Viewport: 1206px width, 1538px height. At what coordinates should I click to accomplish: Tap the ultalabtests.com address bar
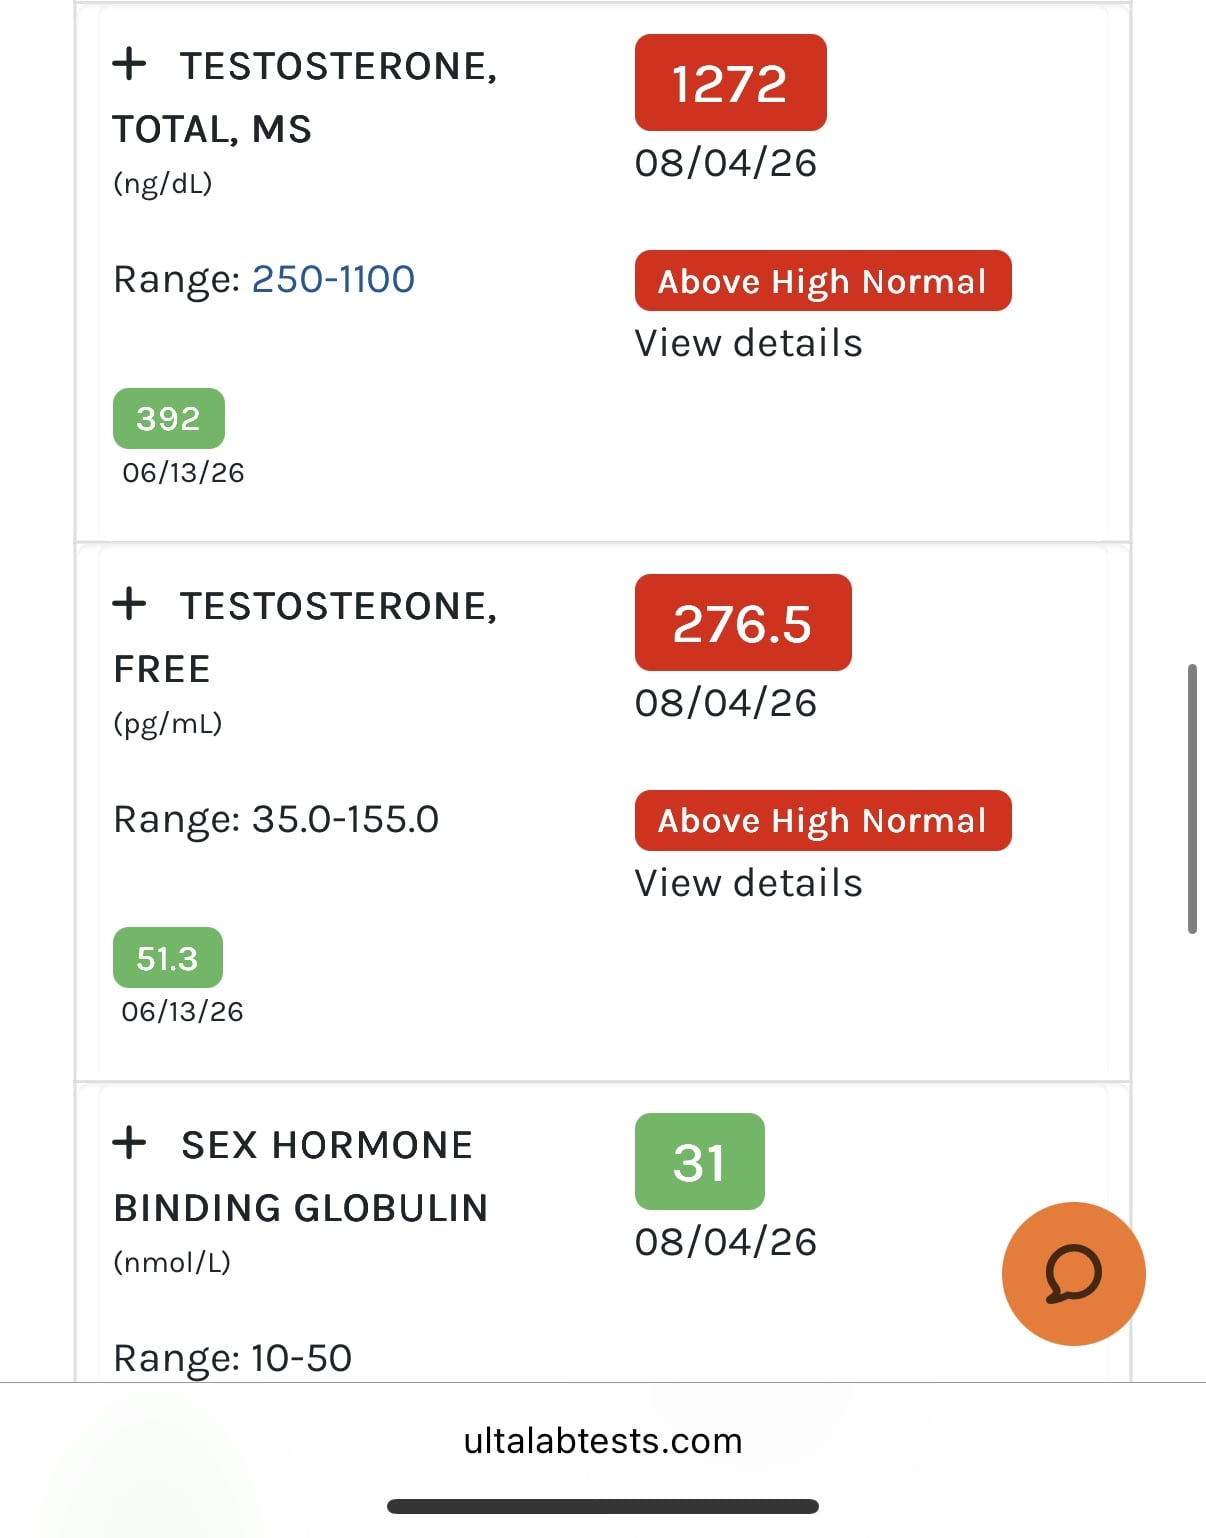pos(603,1441)
